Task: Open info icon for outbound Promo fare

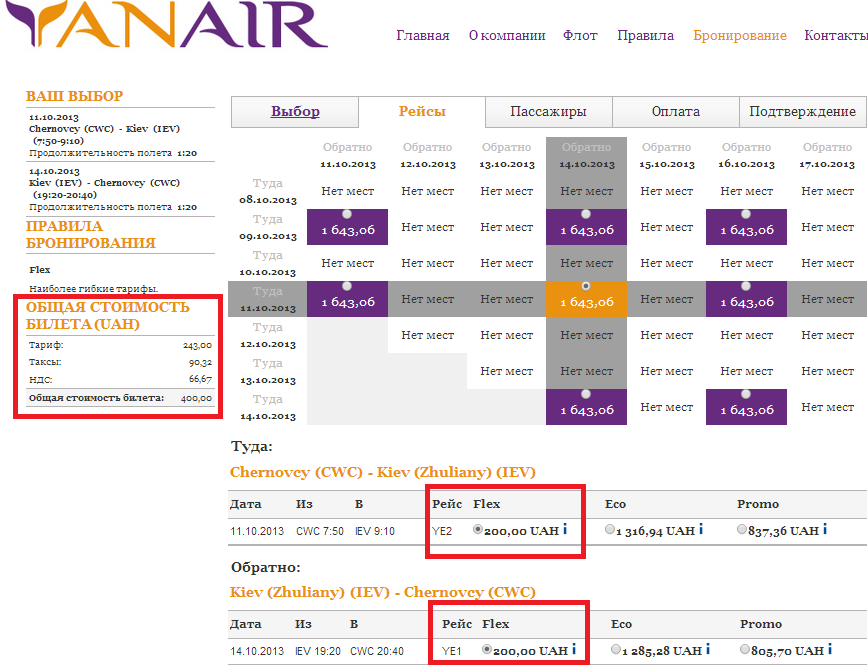Action: point(825,529)
